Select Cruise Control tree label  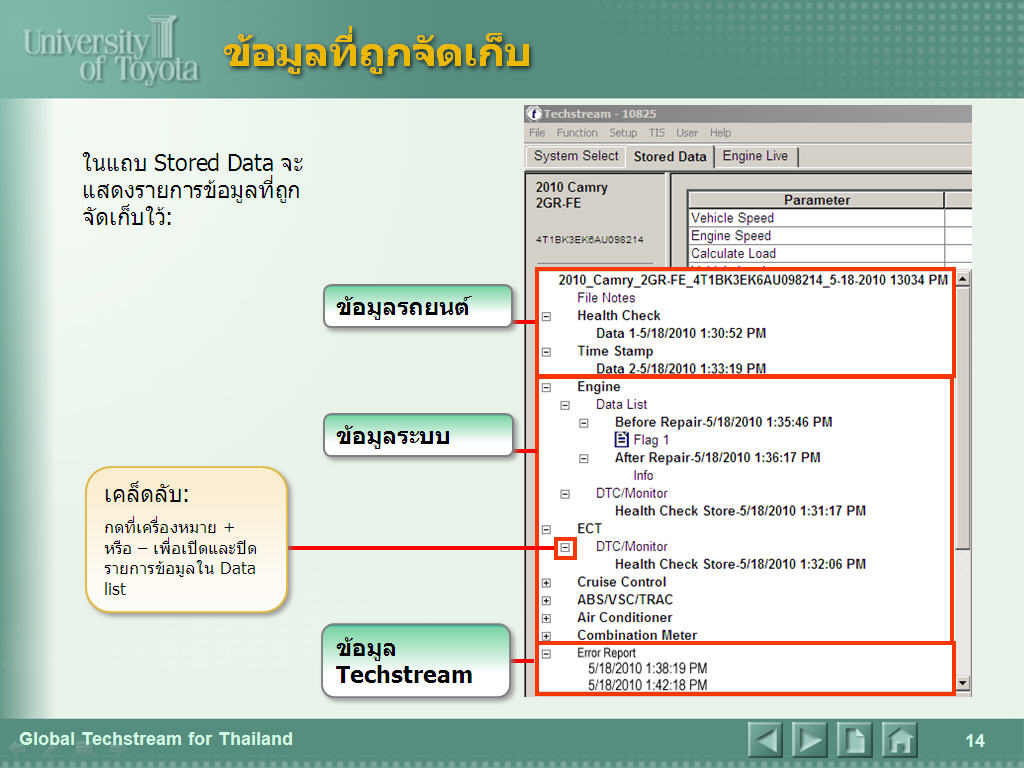pos(622,582)
